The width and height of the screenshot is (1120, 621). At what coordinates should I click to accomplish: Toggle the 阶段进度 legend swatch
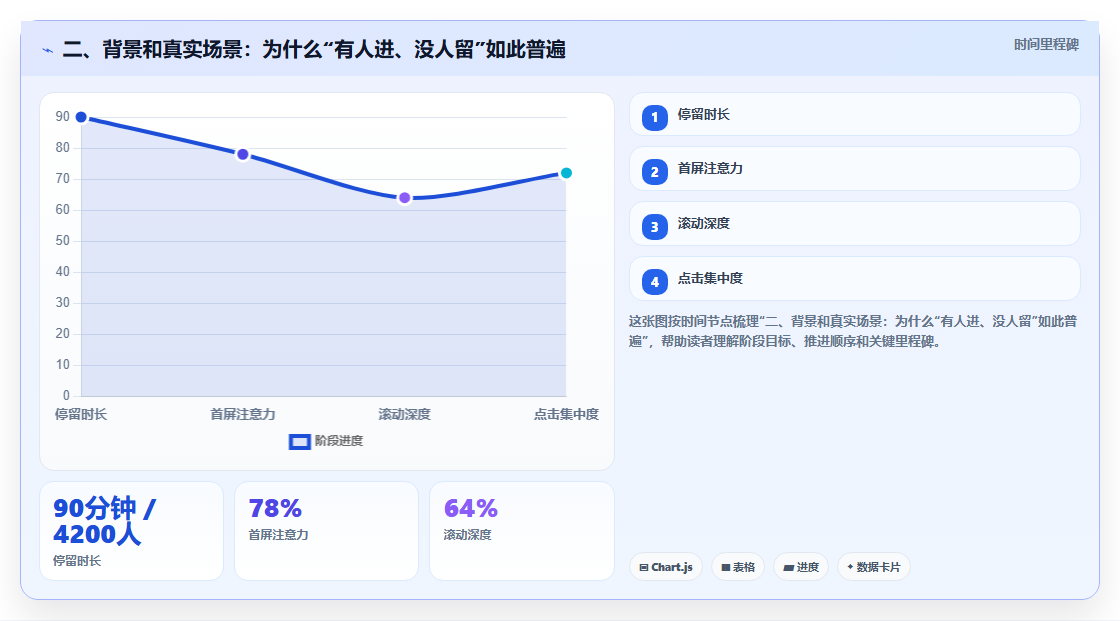click(x=299, y=442)
